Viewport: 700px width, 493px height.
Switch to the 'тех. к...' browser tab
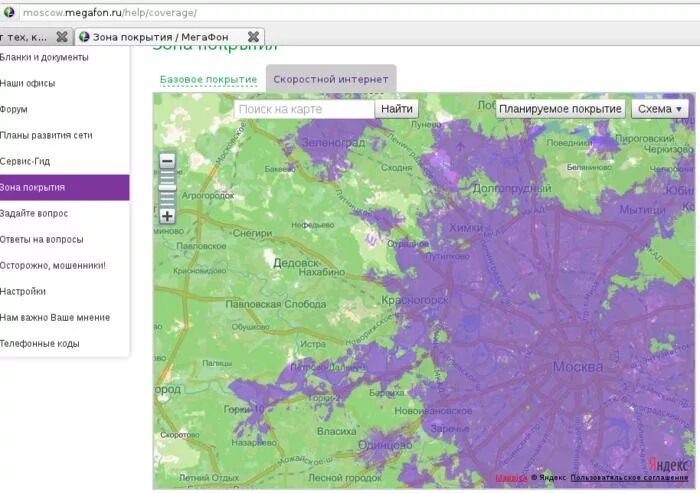click(36, 37)
